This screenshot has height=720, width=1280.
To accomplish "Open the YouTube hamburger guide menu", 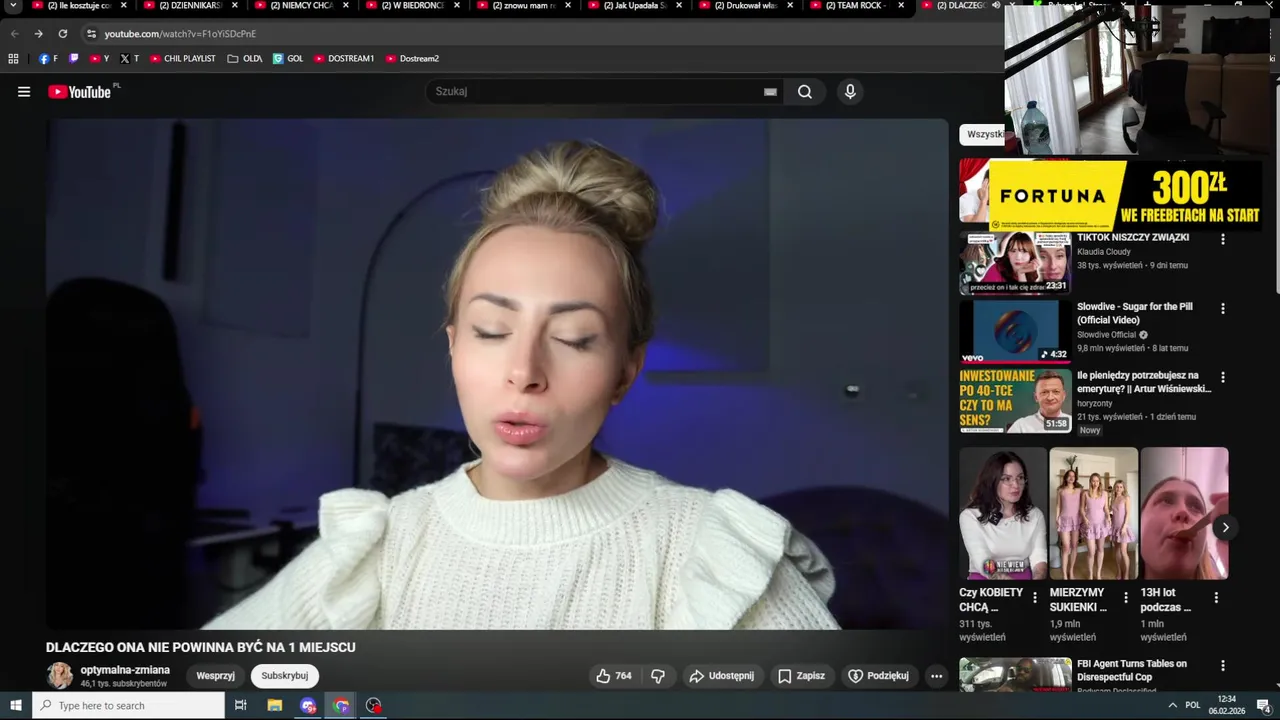I will pyautogui.click(x=24, y=92).
